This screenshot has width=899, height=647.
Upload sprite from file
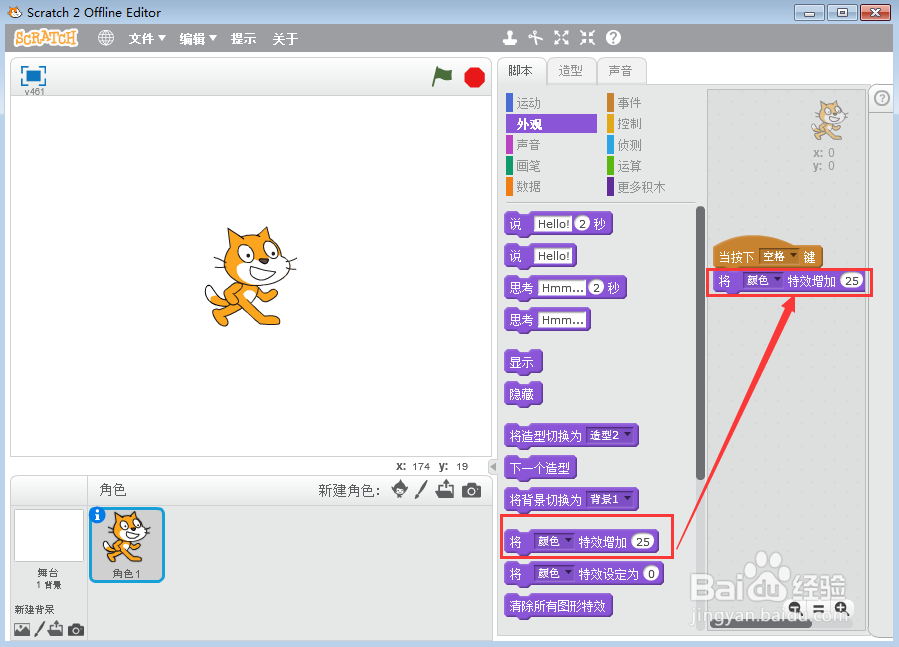pyautogui.click(x=445, y=489)
